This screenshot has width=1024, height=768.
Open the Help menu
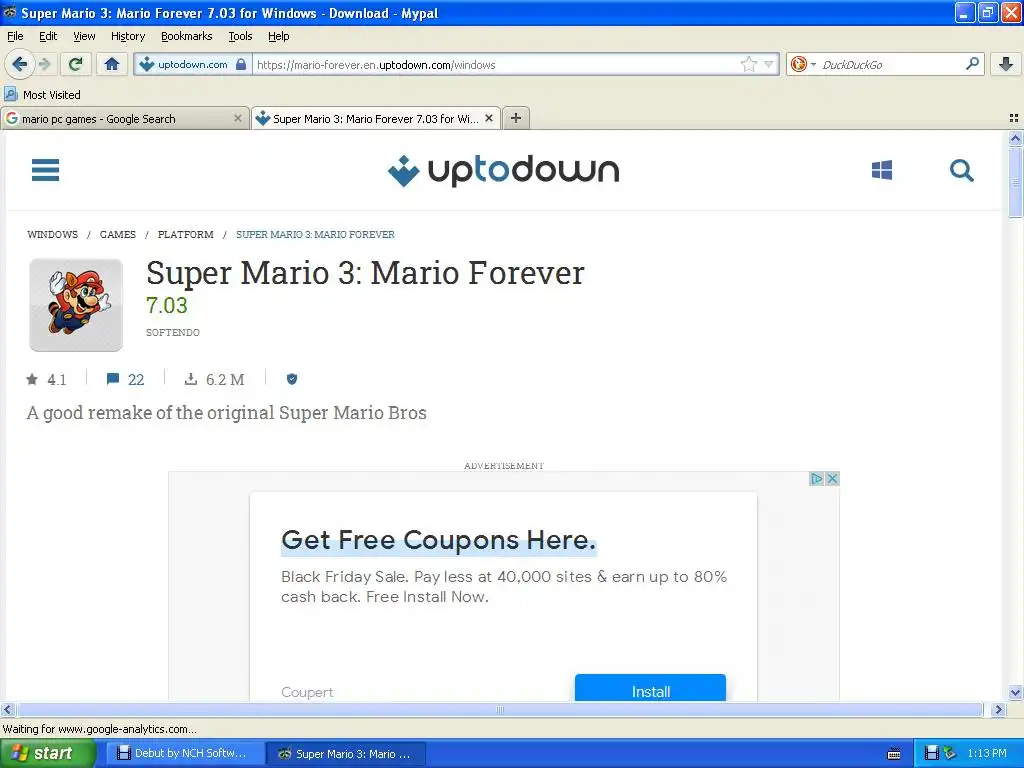point(278,36)
